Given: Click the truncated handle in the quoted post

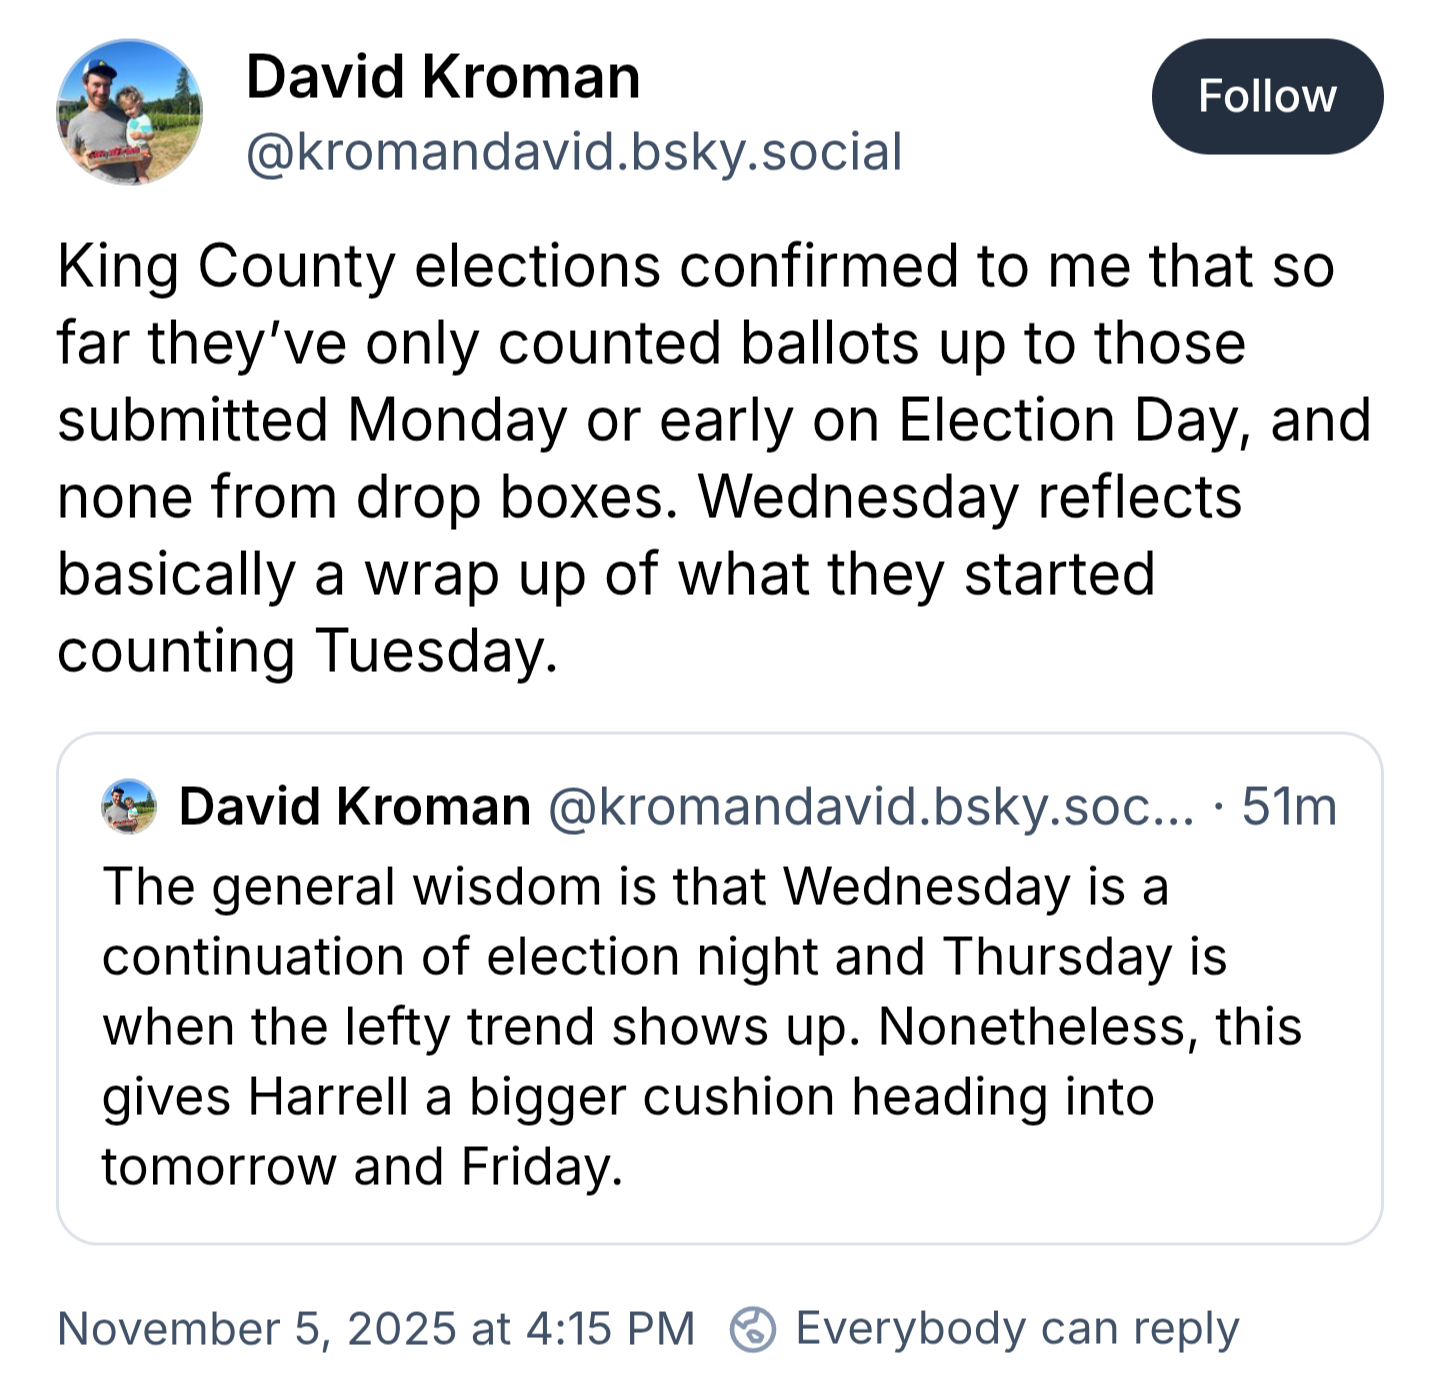Looking at the screenshot, I should (x=870, y=807).
